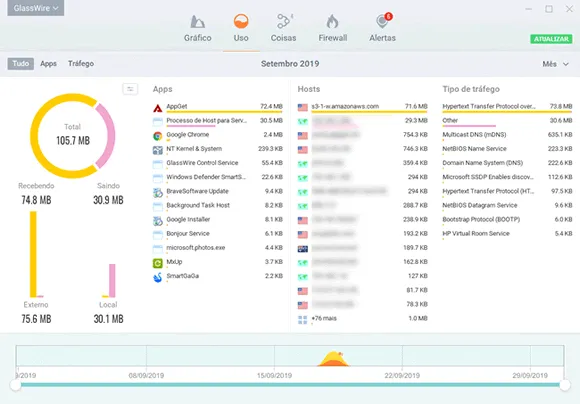Select Hypertext Transfer Protocol over... traffic type
This screenshot has height=404, width=580.
pyautogui.click(x=508, y=108)
